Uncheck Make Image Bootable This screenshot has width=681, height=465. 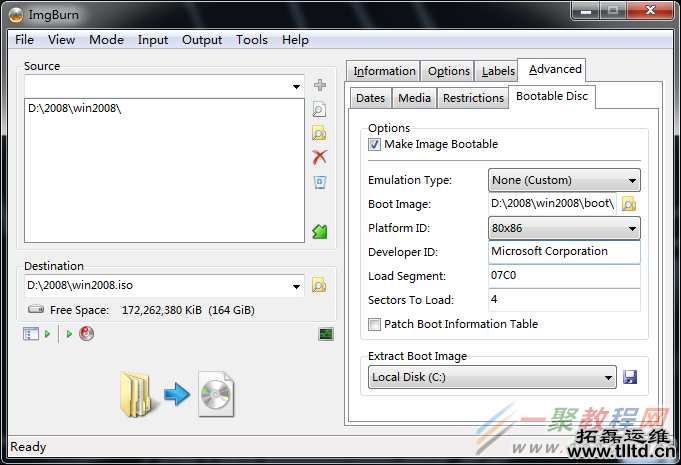coord(374,144)
